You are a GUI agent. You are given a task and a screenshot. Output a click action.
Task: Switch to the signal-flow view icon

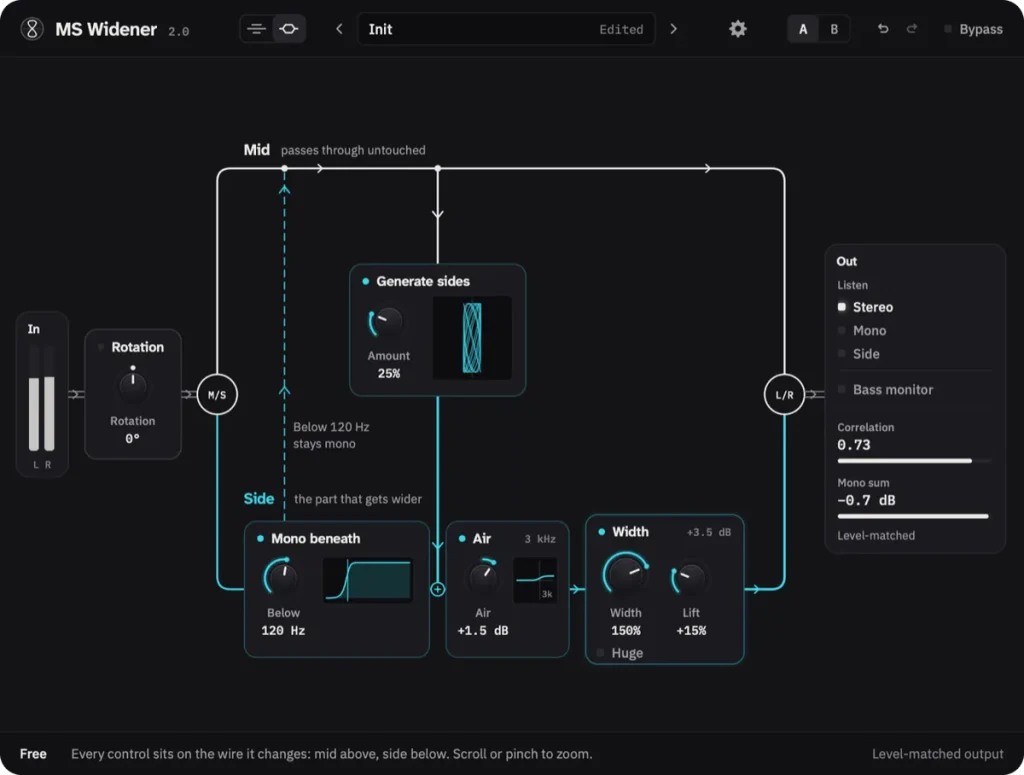coord(289,29)
